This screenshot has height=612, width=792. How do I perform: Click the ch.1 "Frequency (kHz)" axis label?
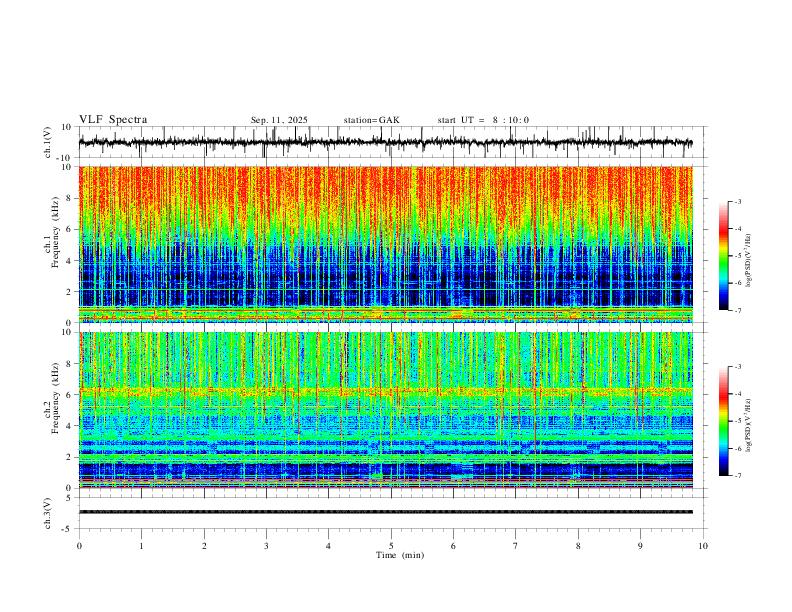[x=56, y=232]
